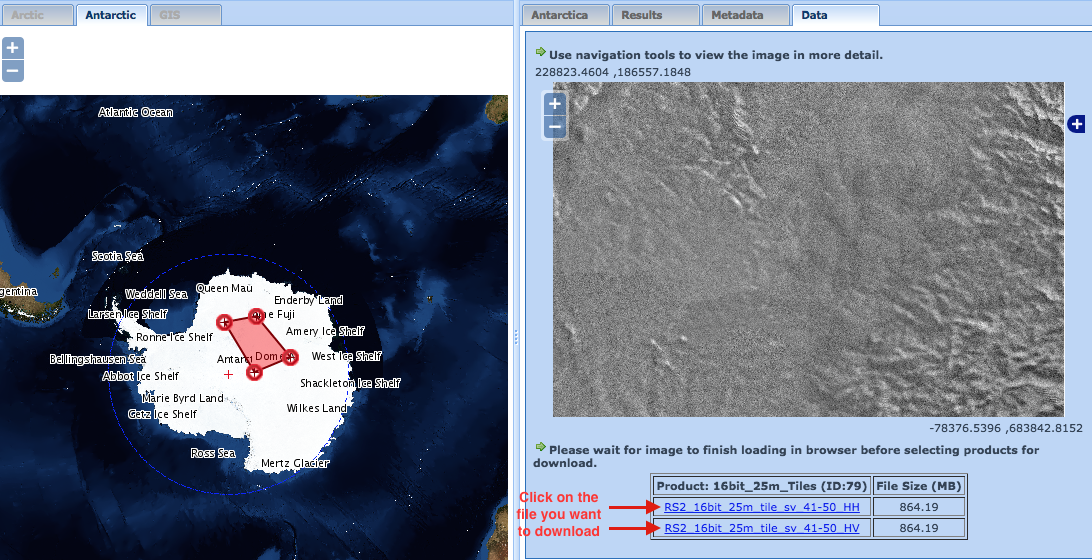Viewport: 1092px width, 560px height.
Task: Click the Product 16bit_25m_Tiles table header
Action: click(x=761, y=485)
